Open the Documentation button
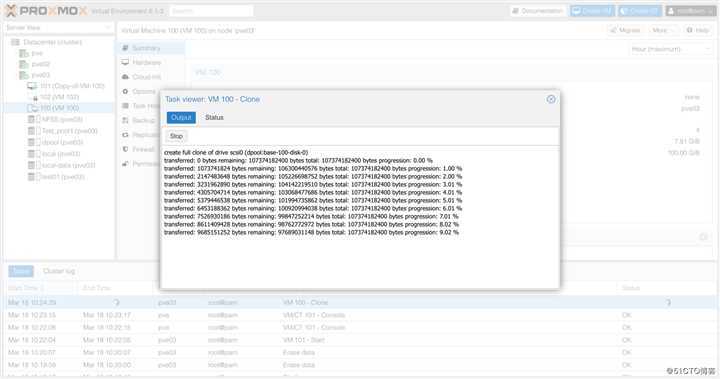720x379 pixels. pyautogui.click(x=538, y=11)
